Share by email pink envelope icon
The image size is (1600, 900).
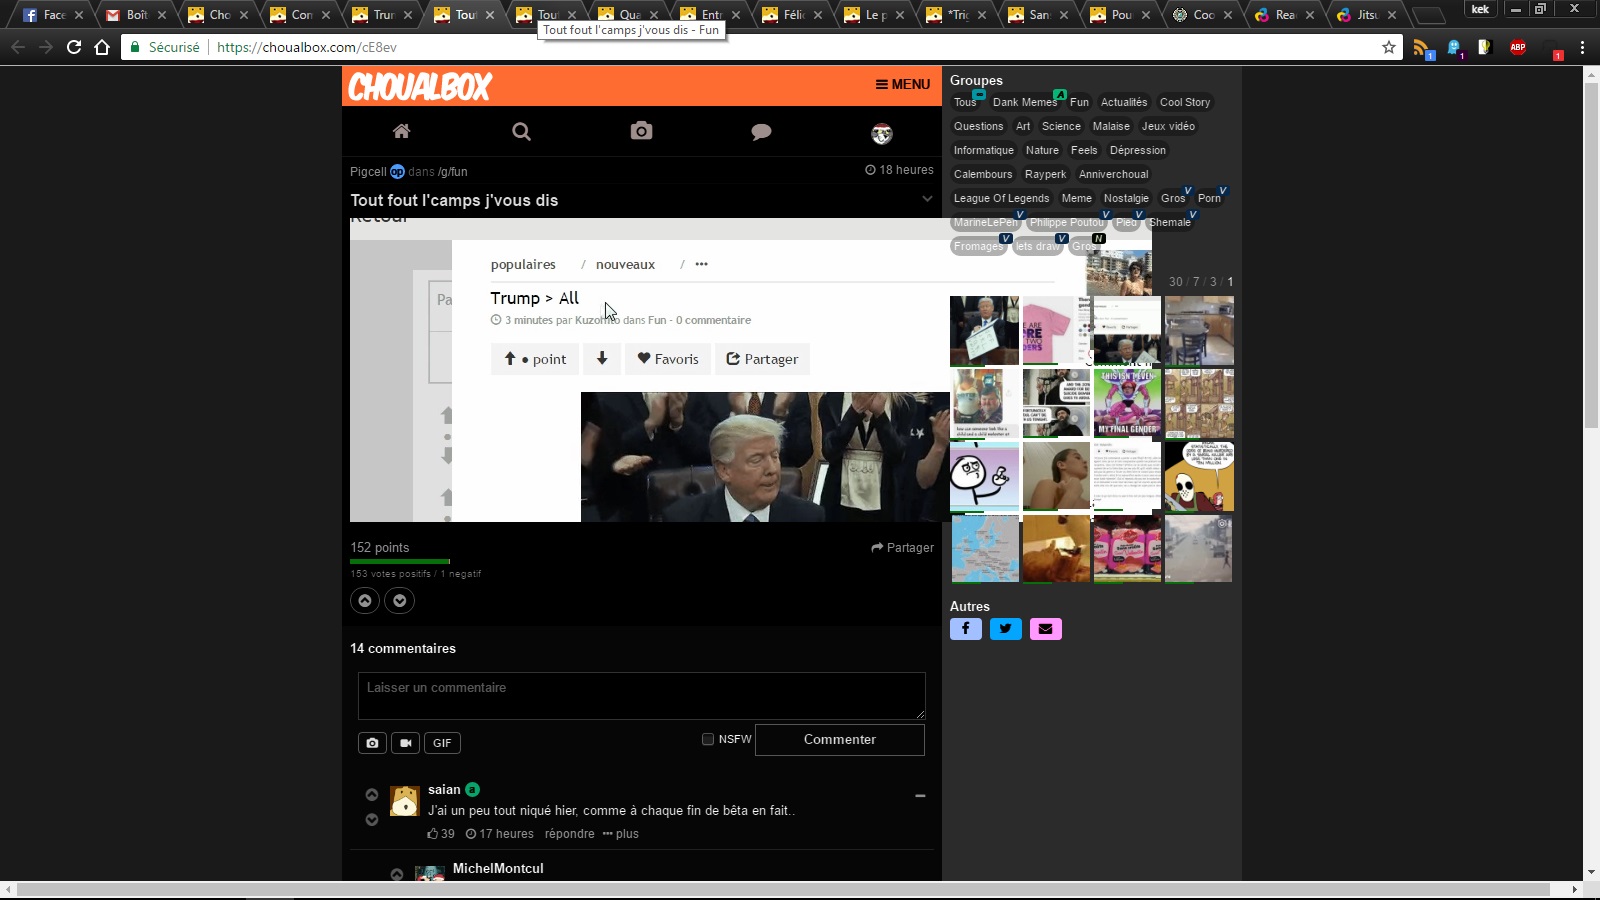pos(1046,629)
